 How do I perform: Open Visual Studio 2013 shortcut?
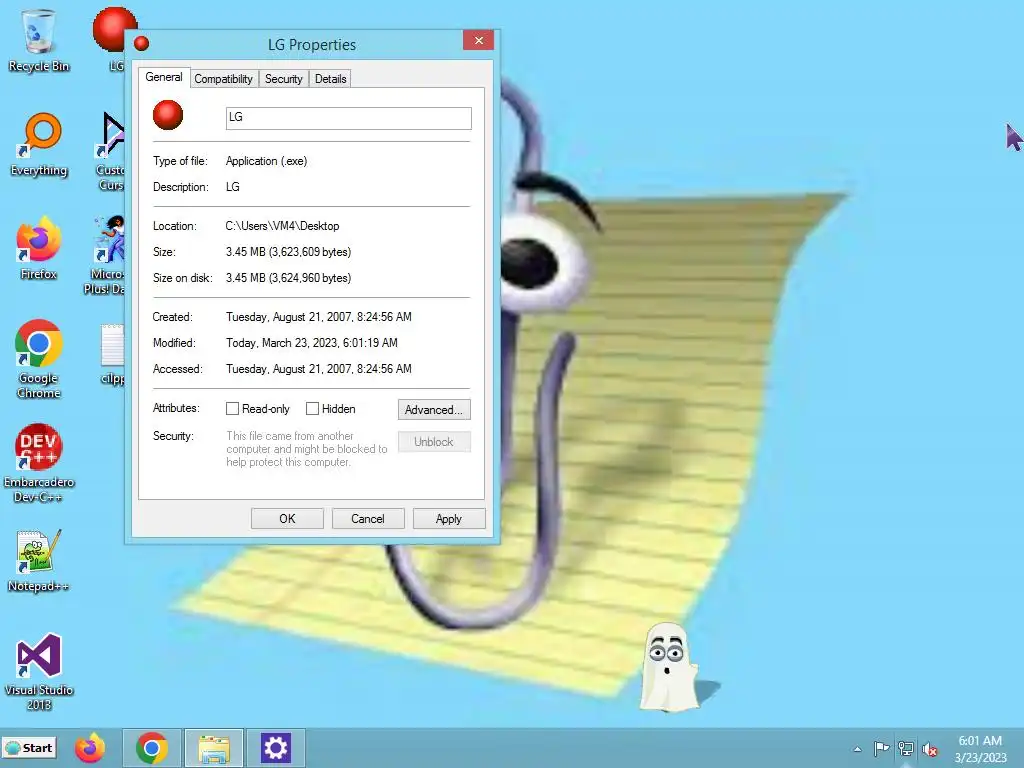click(39, 671)
